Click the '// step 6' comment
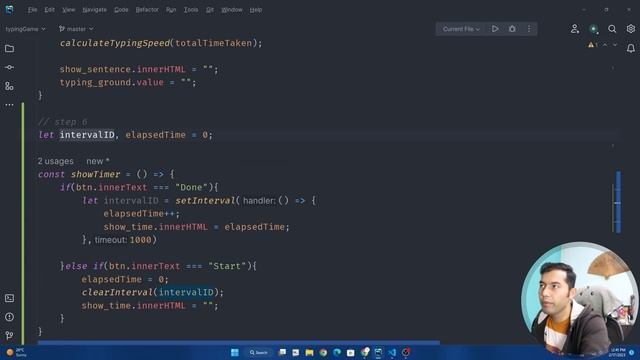640x360 pixels. pyautogui.click(x=62, y=122)
